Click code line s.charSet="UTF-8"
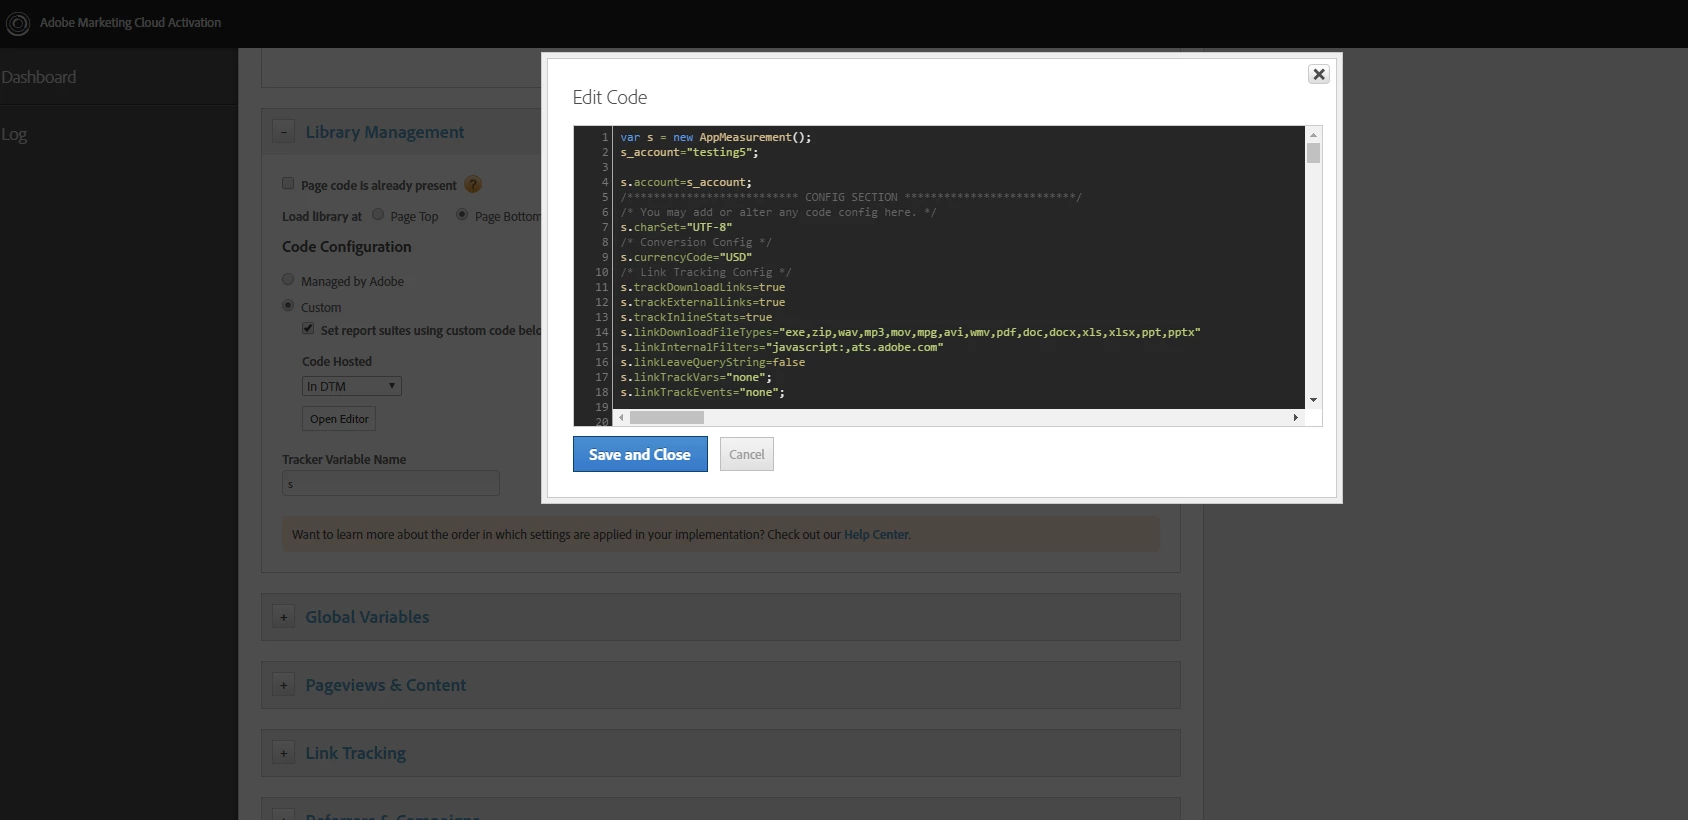Image resolution: width=1688 pixels, height=820 pixels. [676, 227]
